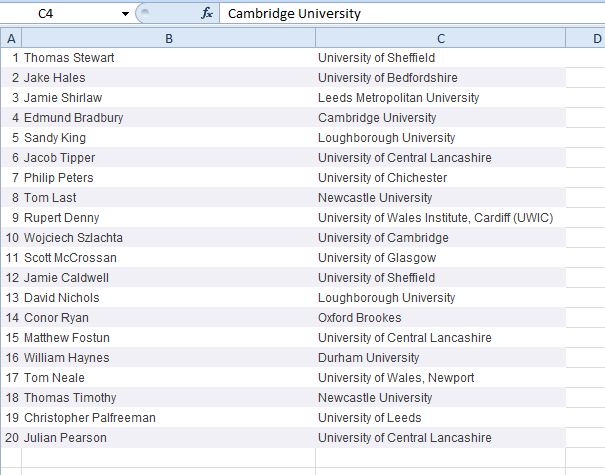Select University of Wales Institute, Cardiff cell
This screenshot has height=475, width=605.
click(x=441, y=218)
